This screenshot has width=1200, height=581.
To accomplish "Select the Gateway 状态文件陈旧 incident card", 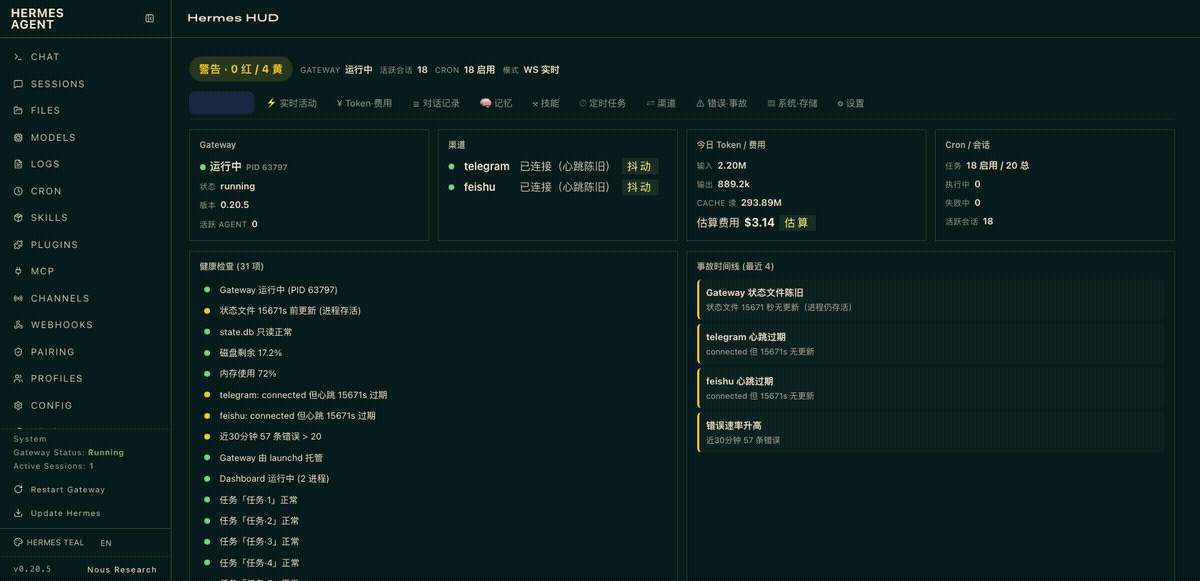I will pos(930,299).
